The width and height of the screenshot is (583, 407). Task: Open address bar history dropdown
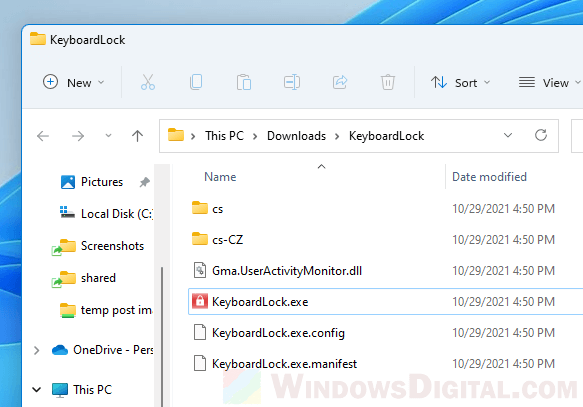tap(508, 135)
